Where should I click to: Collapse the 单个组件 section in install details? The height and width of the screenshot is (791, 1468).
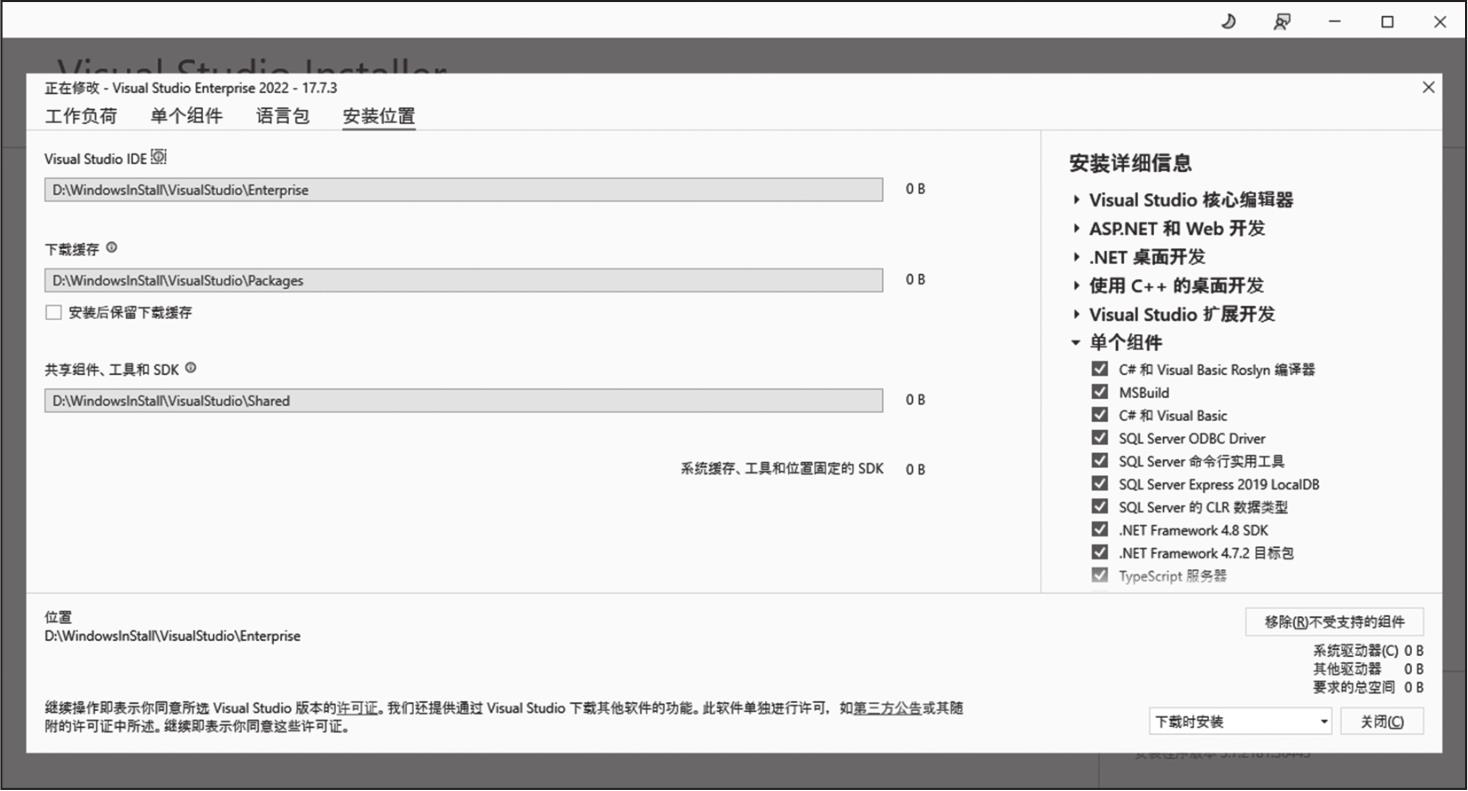point(1077,343)
